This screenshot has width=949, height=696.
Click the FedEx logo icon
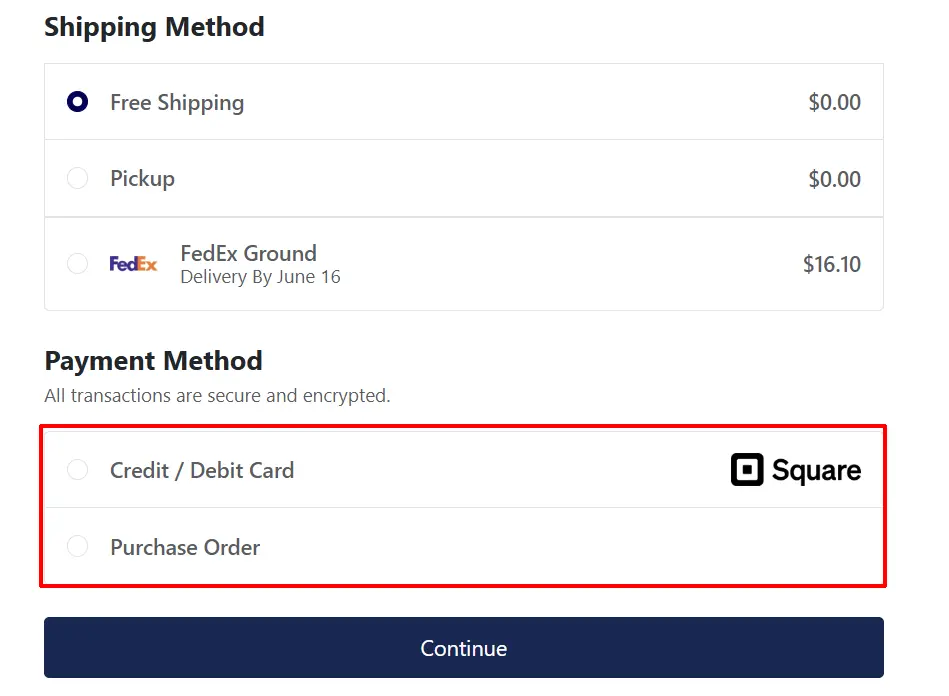tap(133, 264)
